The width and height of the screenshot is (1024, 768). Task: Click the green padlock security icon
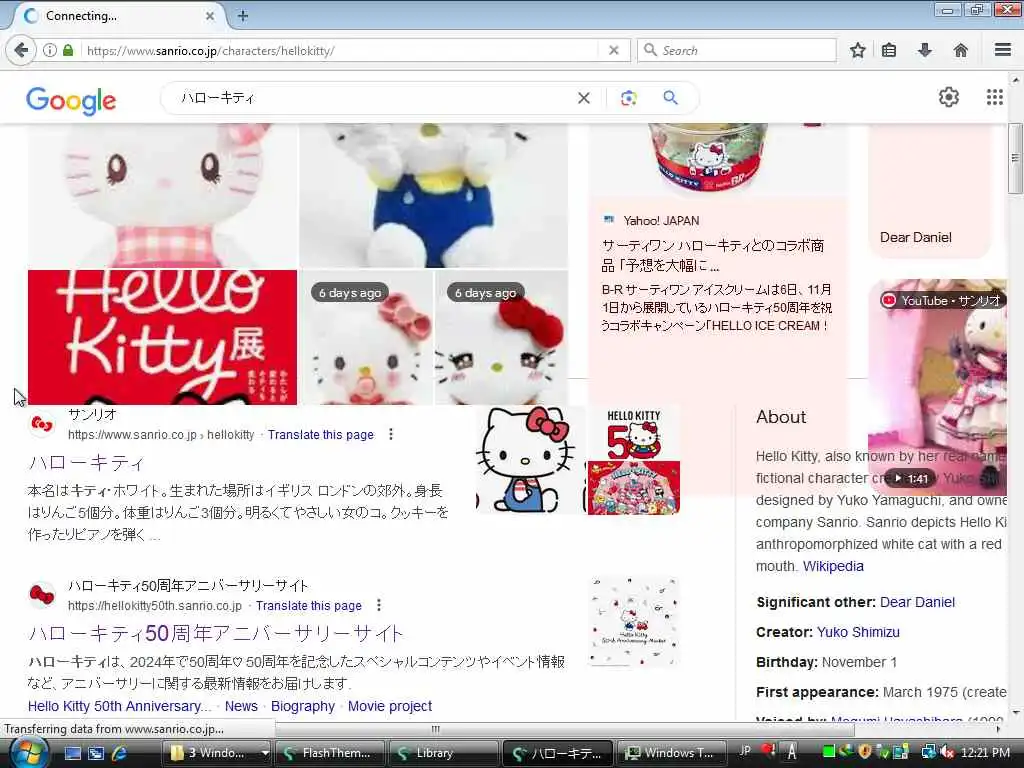[x=68, y=50]
